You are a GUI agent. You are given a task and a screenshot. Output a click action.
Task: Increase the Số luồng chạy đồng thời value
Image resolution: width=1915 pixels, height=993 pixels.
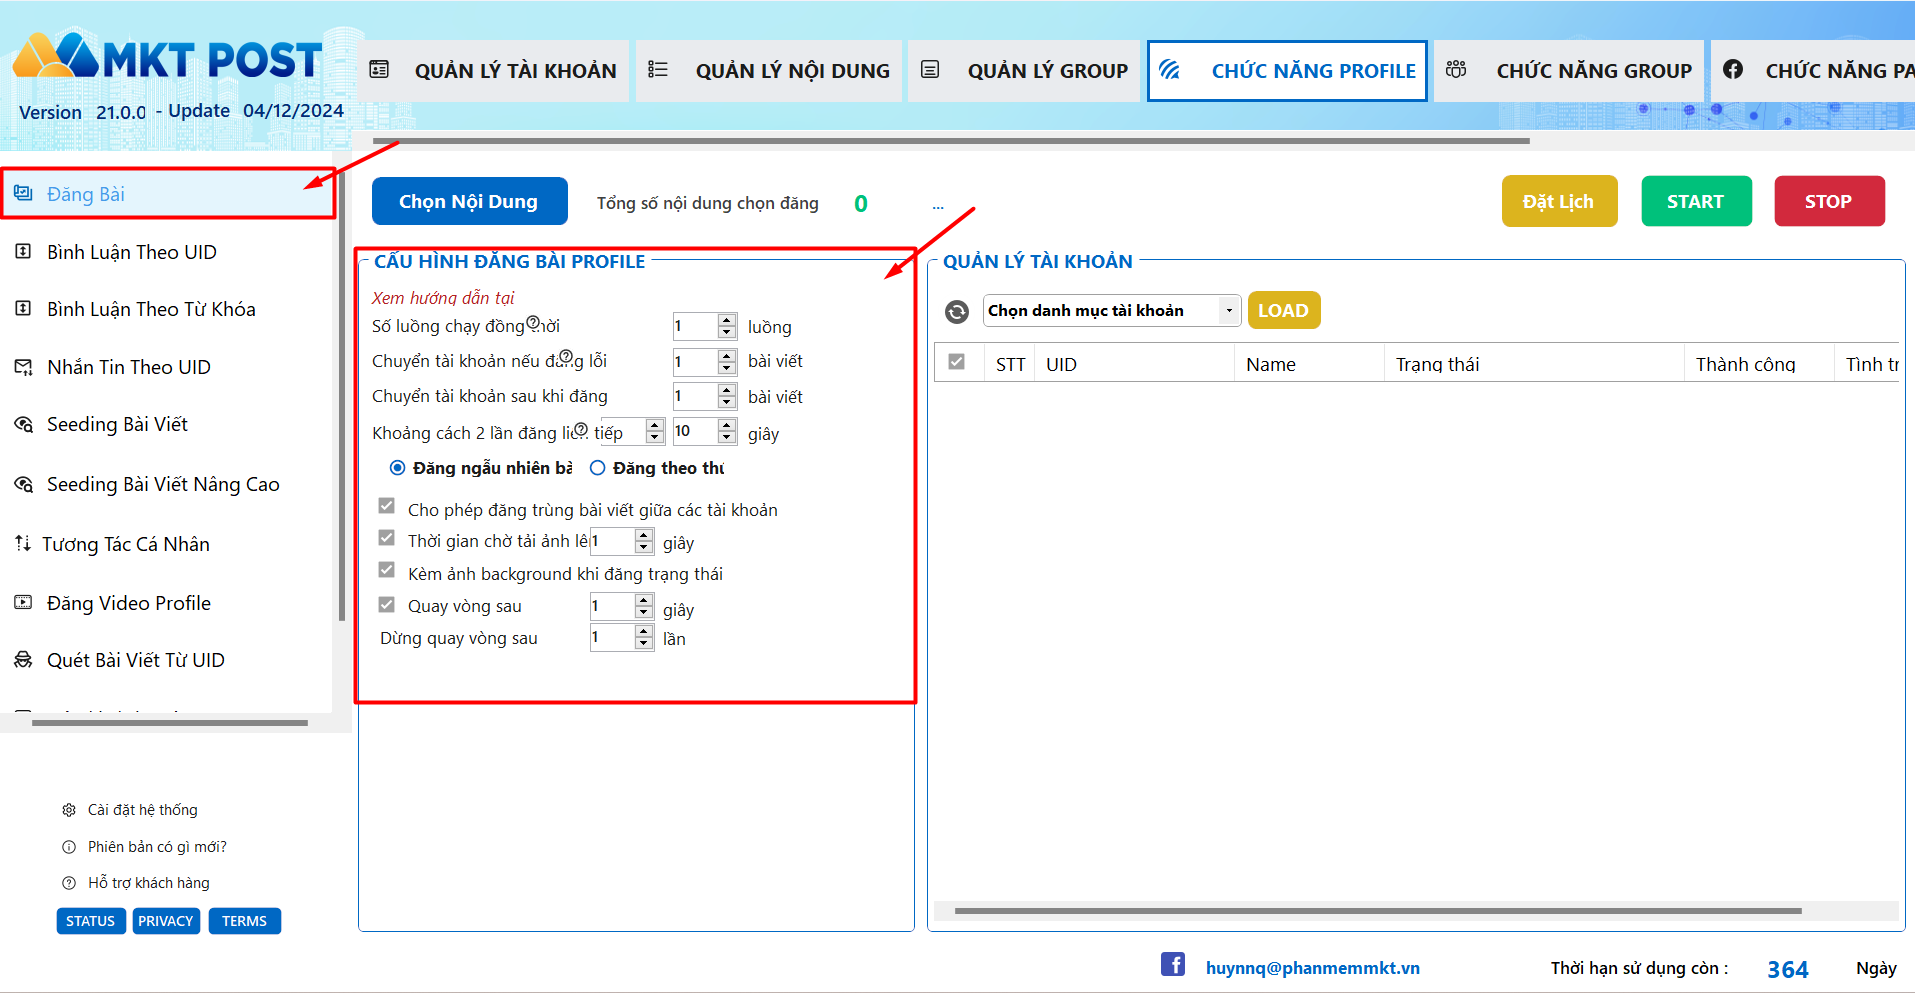pyautogui.click(x=727, y=320)
